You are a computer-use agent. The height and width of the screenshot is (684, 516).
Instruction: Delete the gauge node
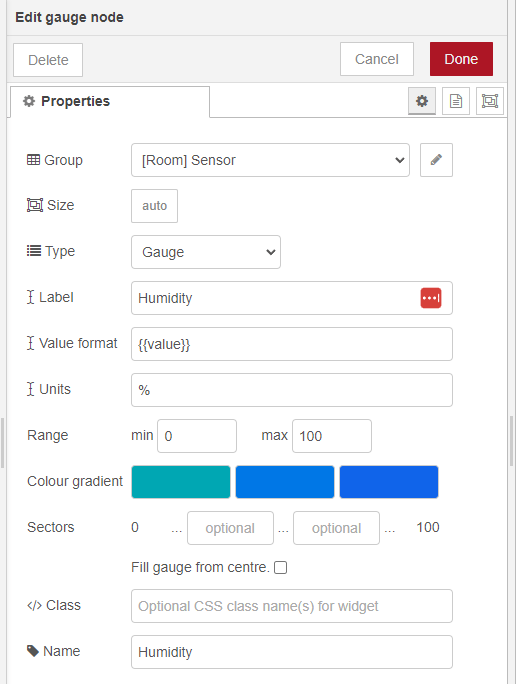tap(48, 60)
